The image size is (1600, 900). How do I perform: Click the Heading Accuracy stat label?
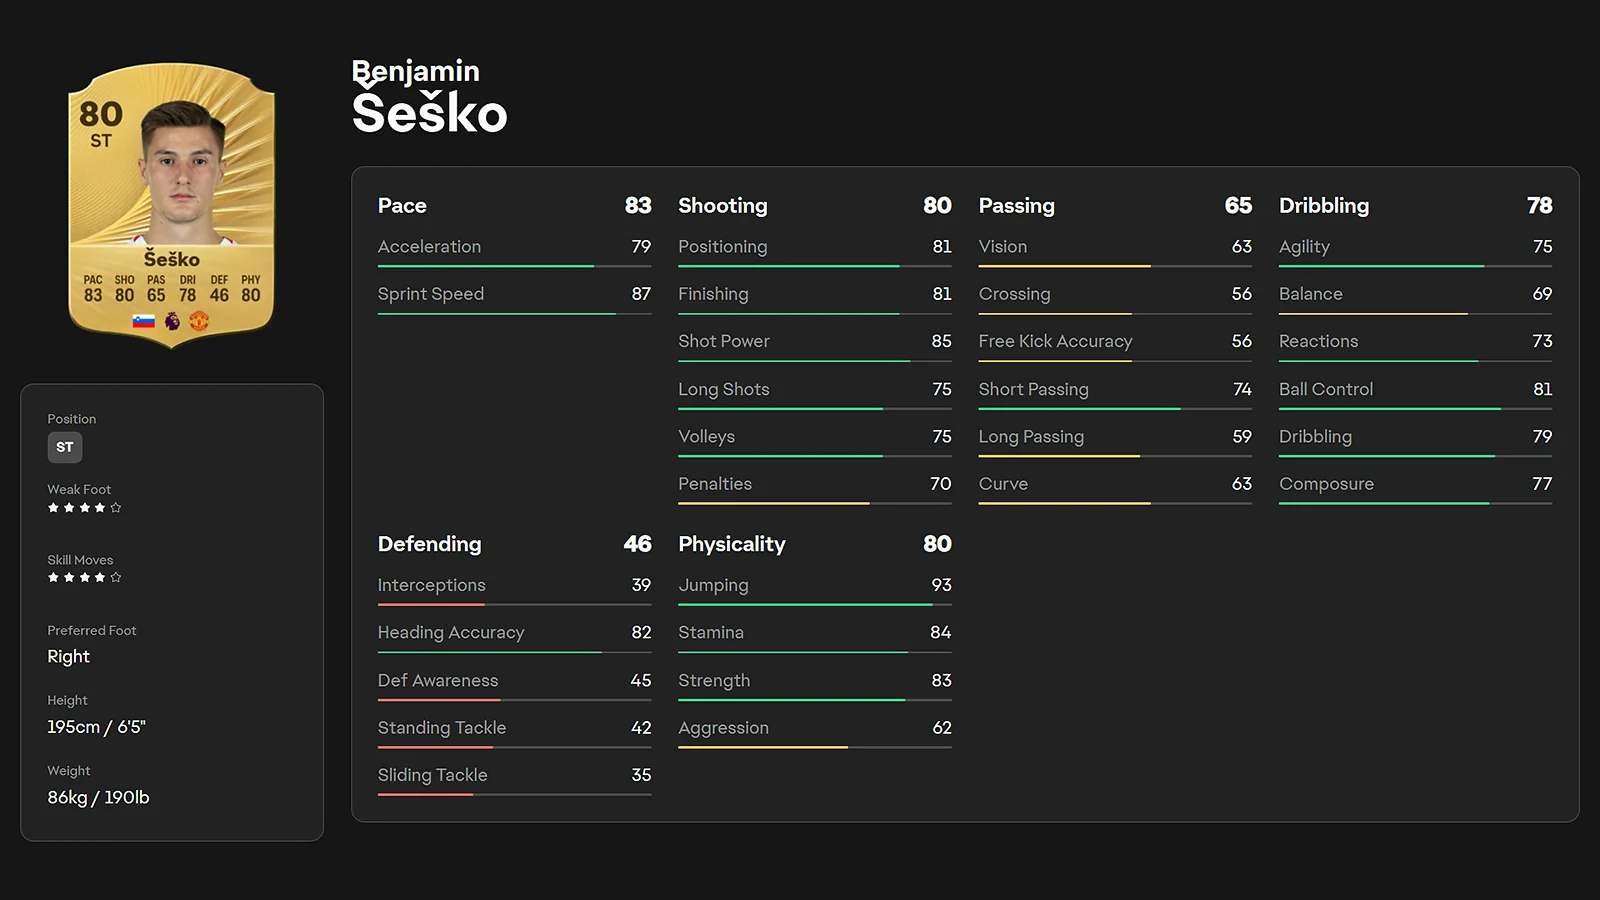451,633
